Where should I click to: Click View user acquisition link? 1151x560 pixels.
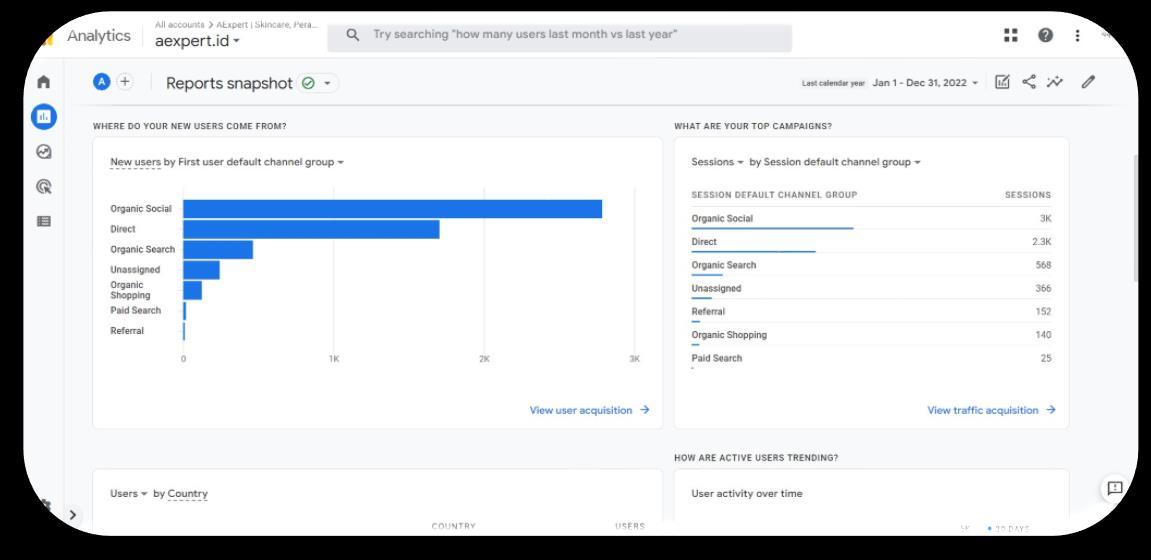click(589, 409)
